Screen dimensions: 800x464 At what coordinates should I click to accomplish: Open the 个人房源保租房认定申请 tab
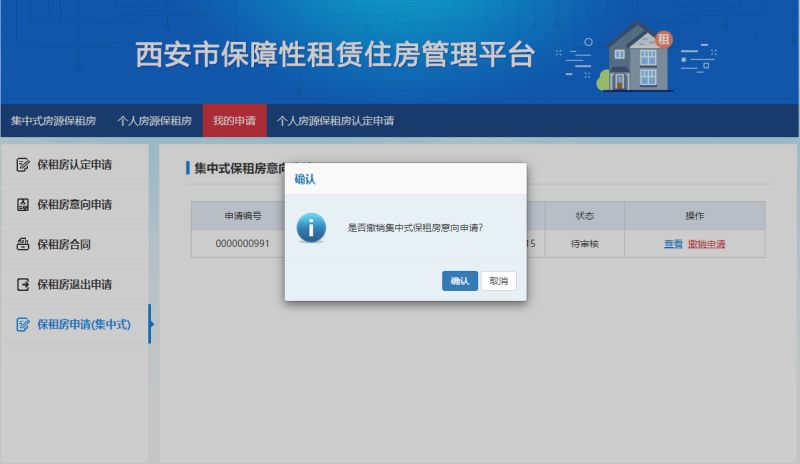click(335, 121)
